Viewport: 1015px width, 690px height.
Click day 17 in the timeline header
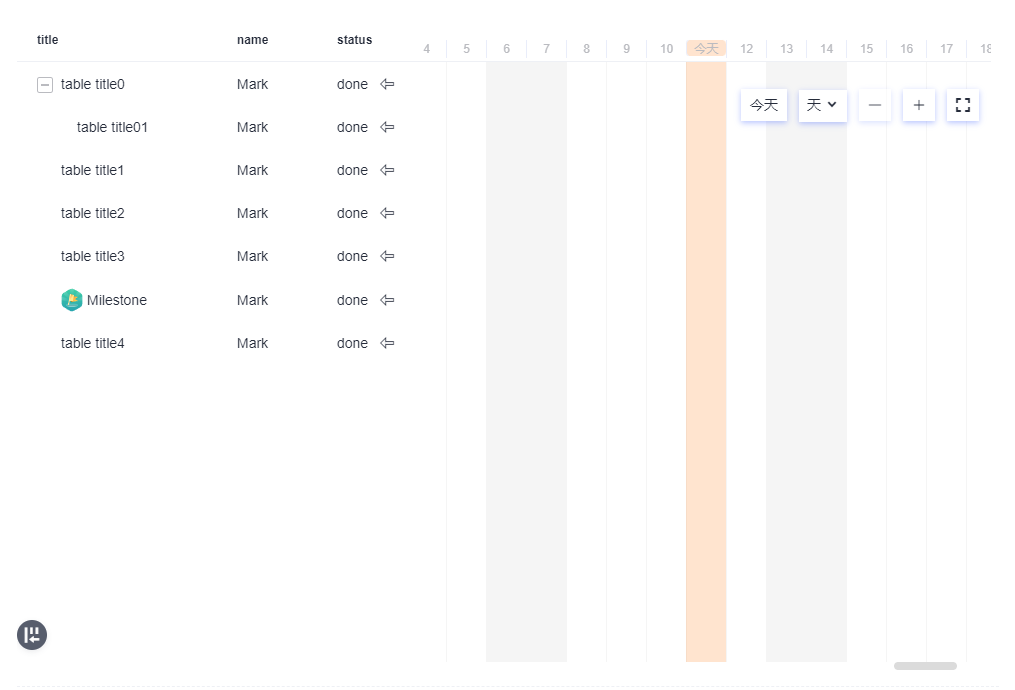(x=946, y=49)
